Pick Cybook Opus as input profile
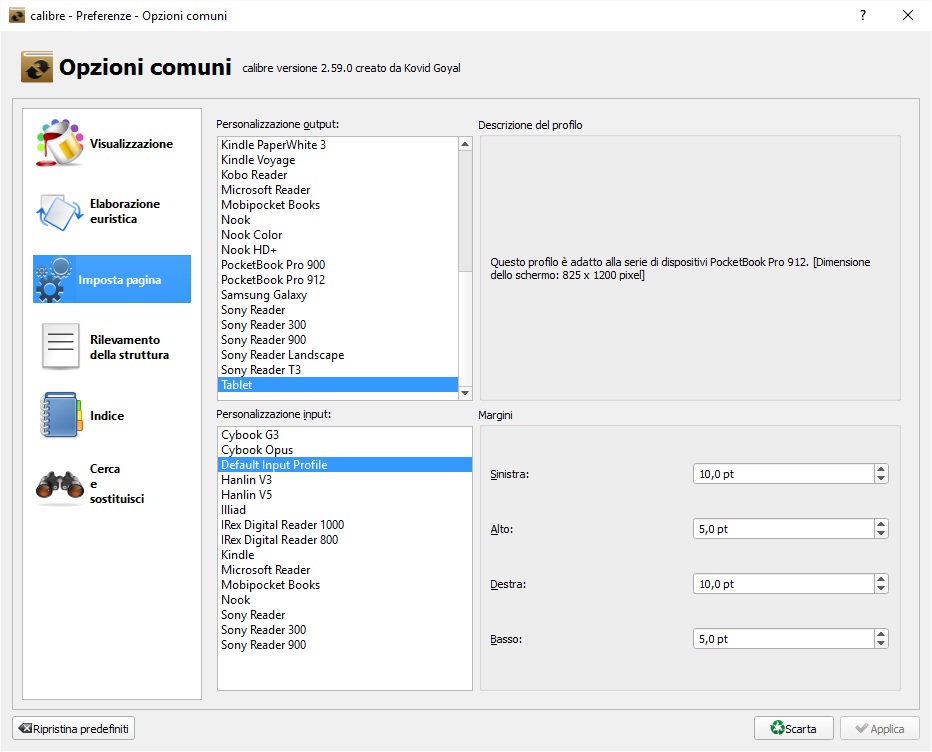Viewport: 932px width, 752px height. (256, 450)
